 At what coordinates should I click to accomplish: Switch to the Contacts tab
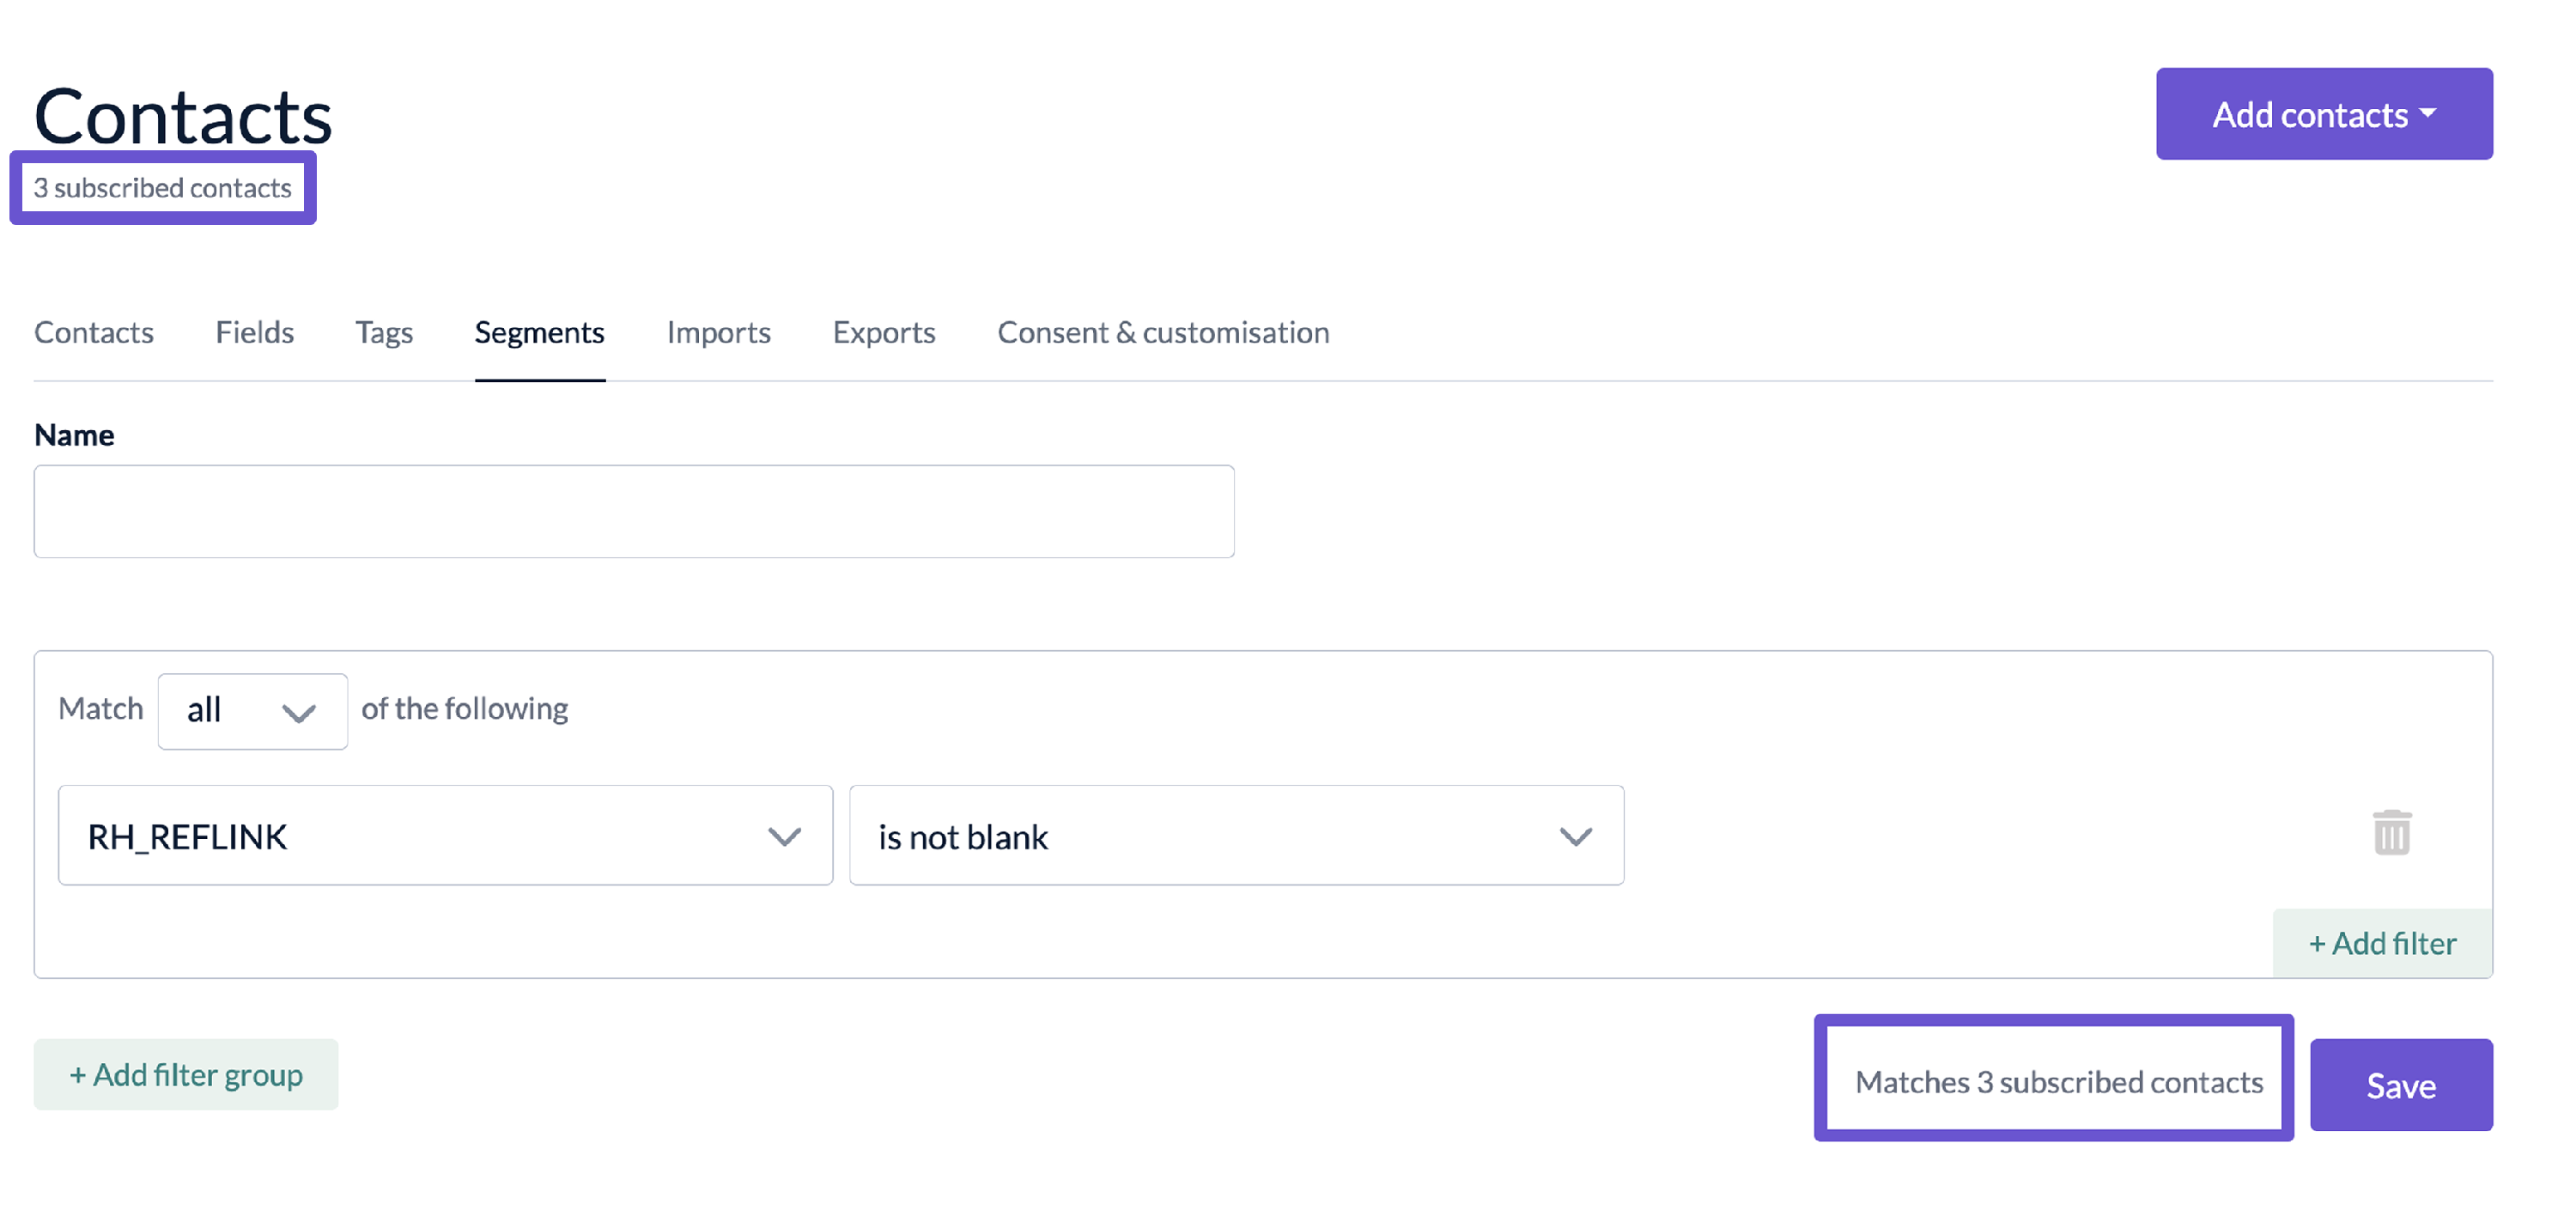point(94,332)
